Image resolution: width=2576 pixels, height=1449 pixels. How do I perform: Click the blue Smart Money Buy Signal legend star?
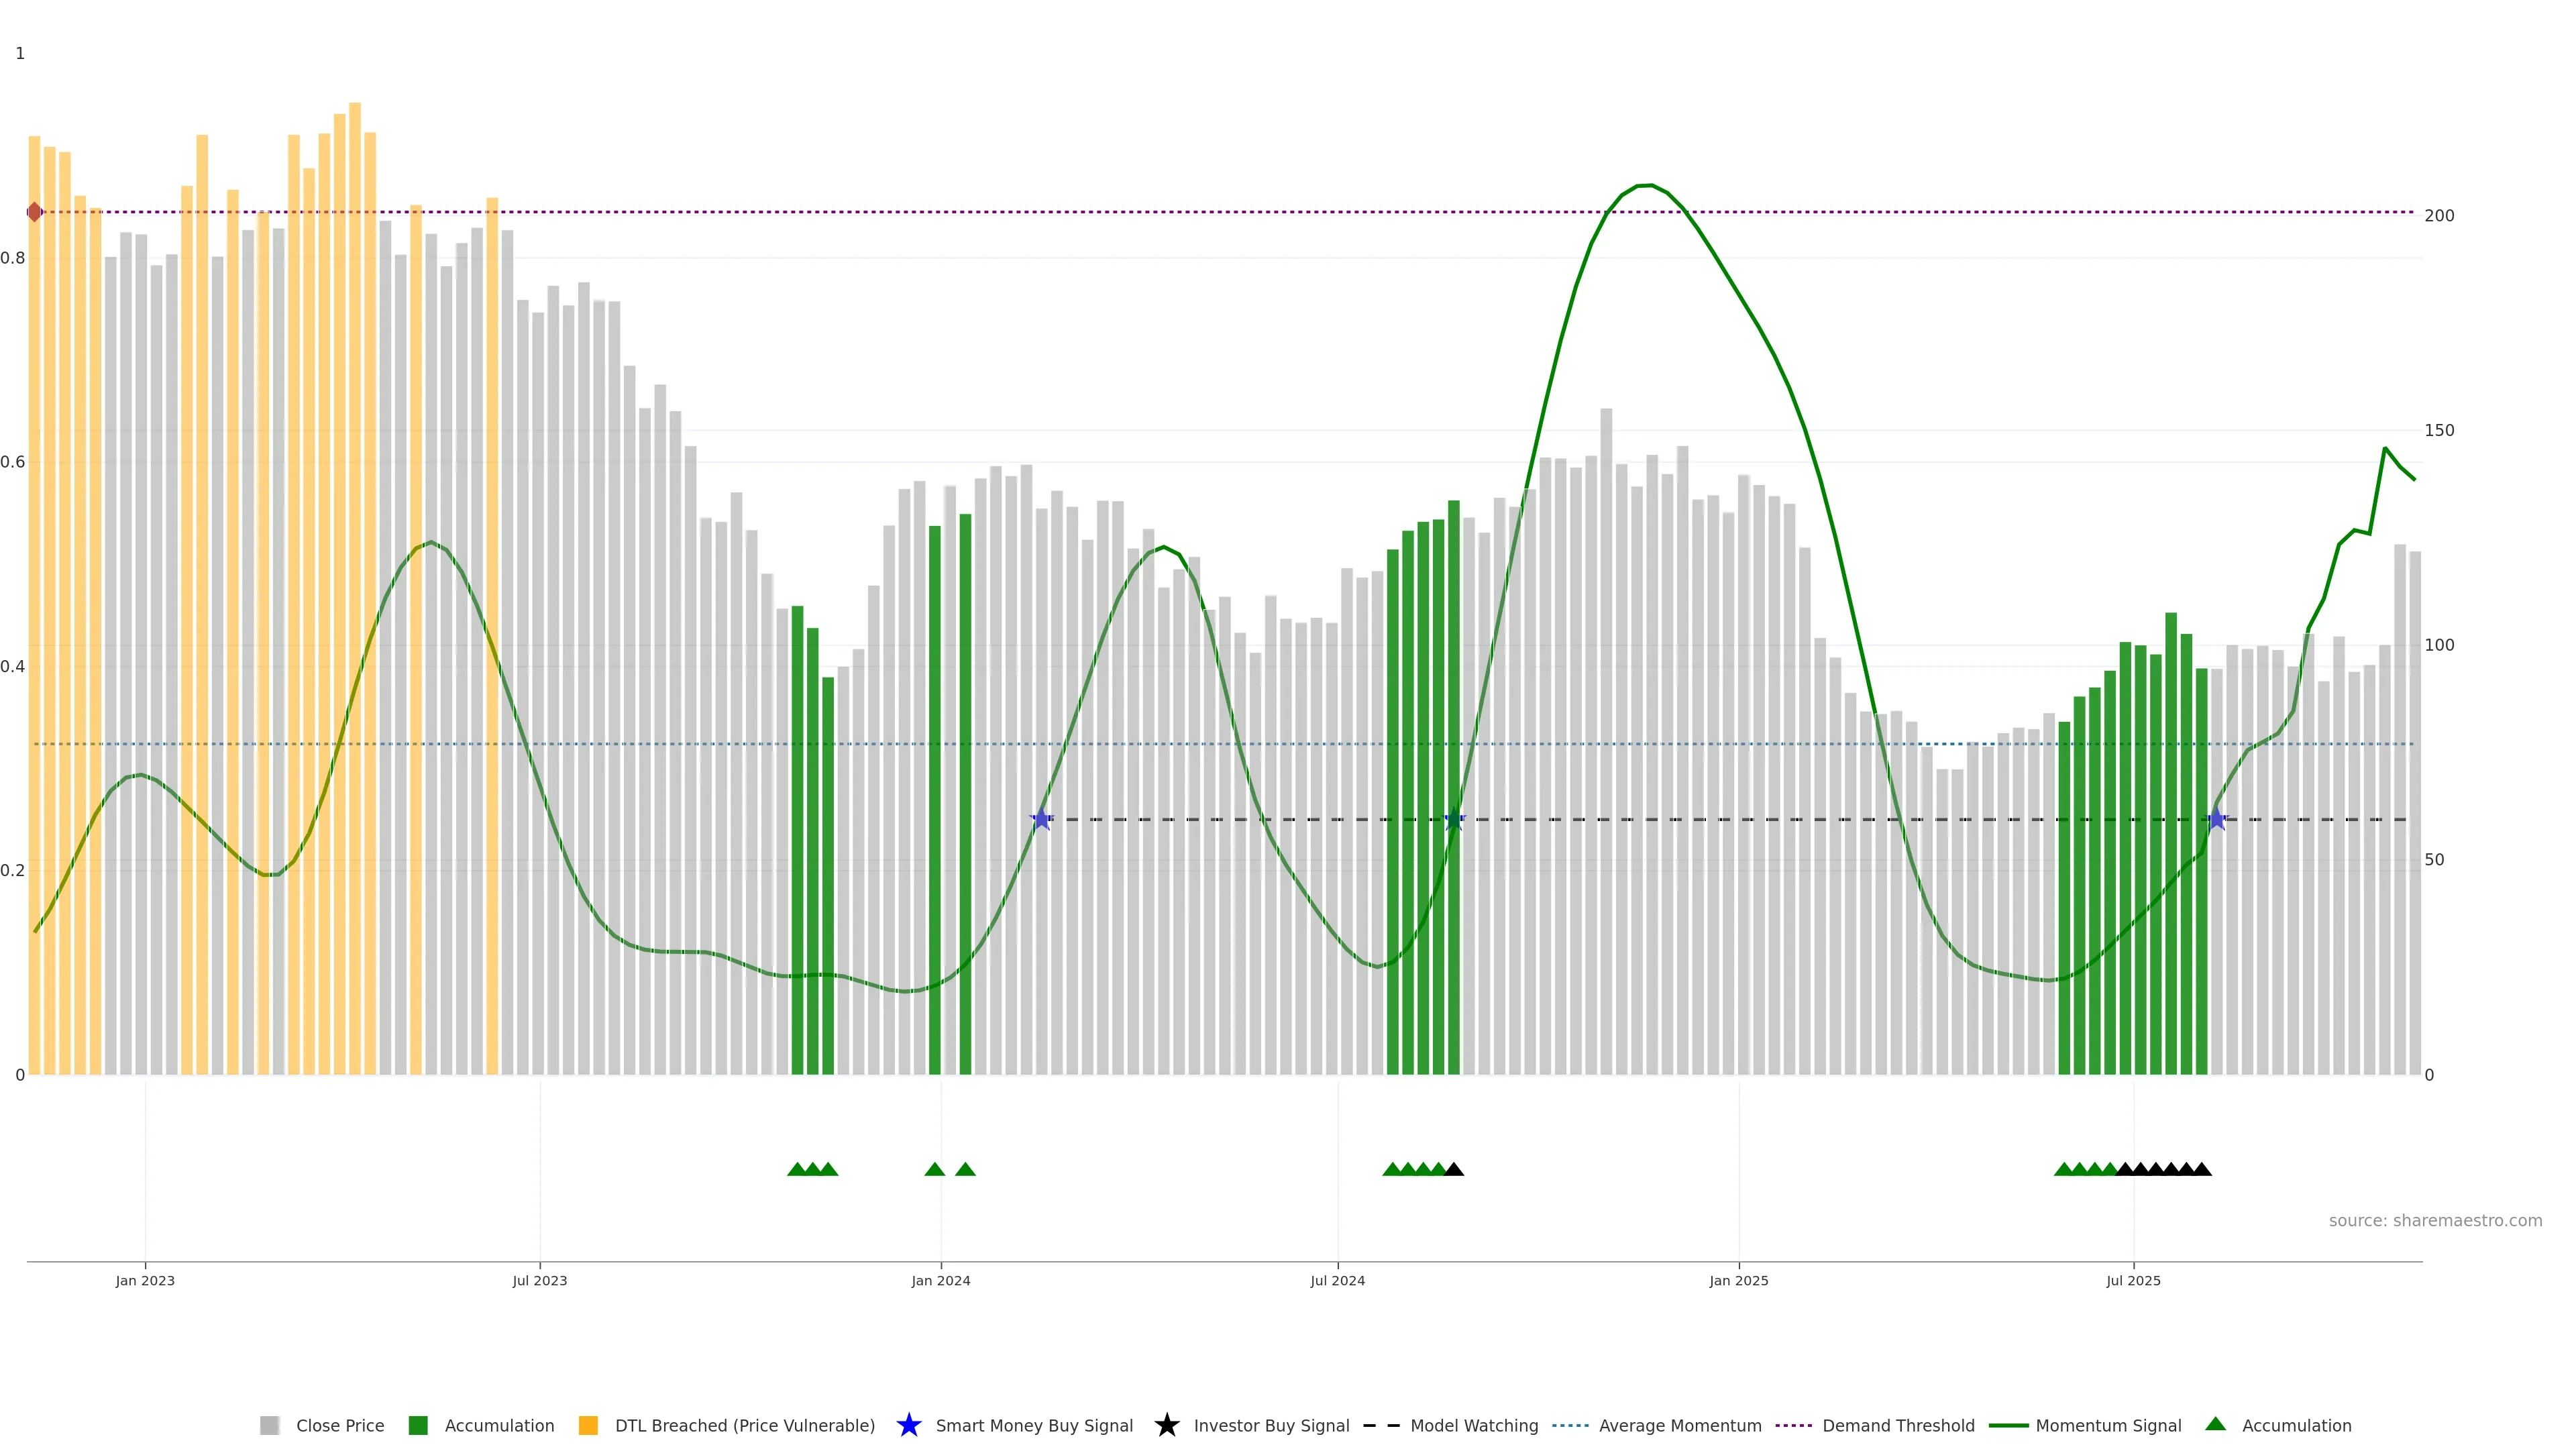(908, 1425)
